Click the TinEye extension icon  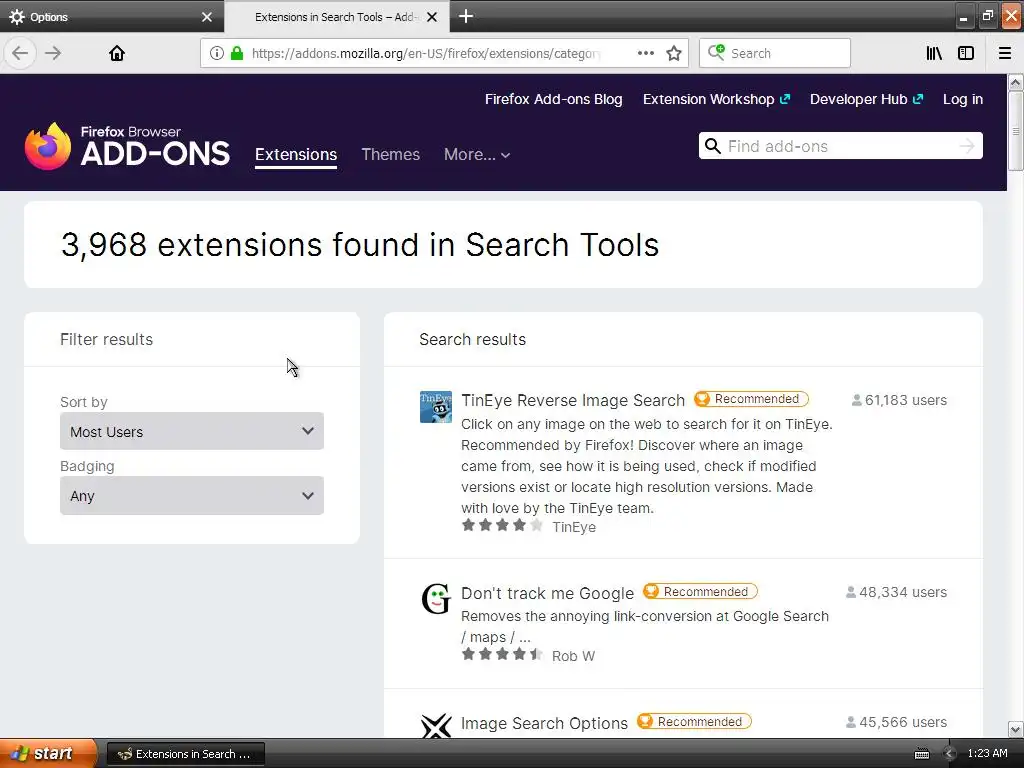(436, 407)
